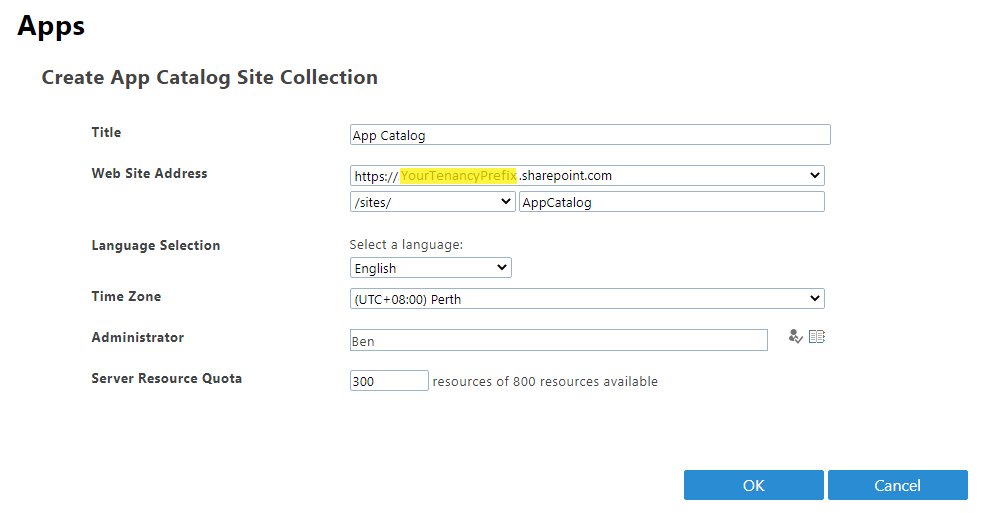The image size is (981, 513).
Task: Click the AppCatalog URL name field
Action: [x=671, y=202]
